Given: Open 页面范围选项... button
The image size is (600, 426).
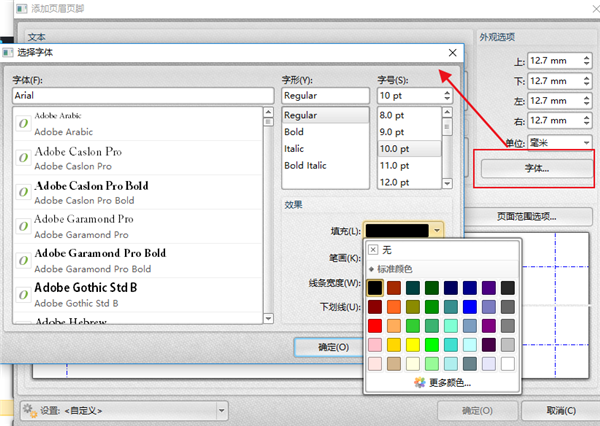Looking at the screenshot, I should (x=526, y=217).
